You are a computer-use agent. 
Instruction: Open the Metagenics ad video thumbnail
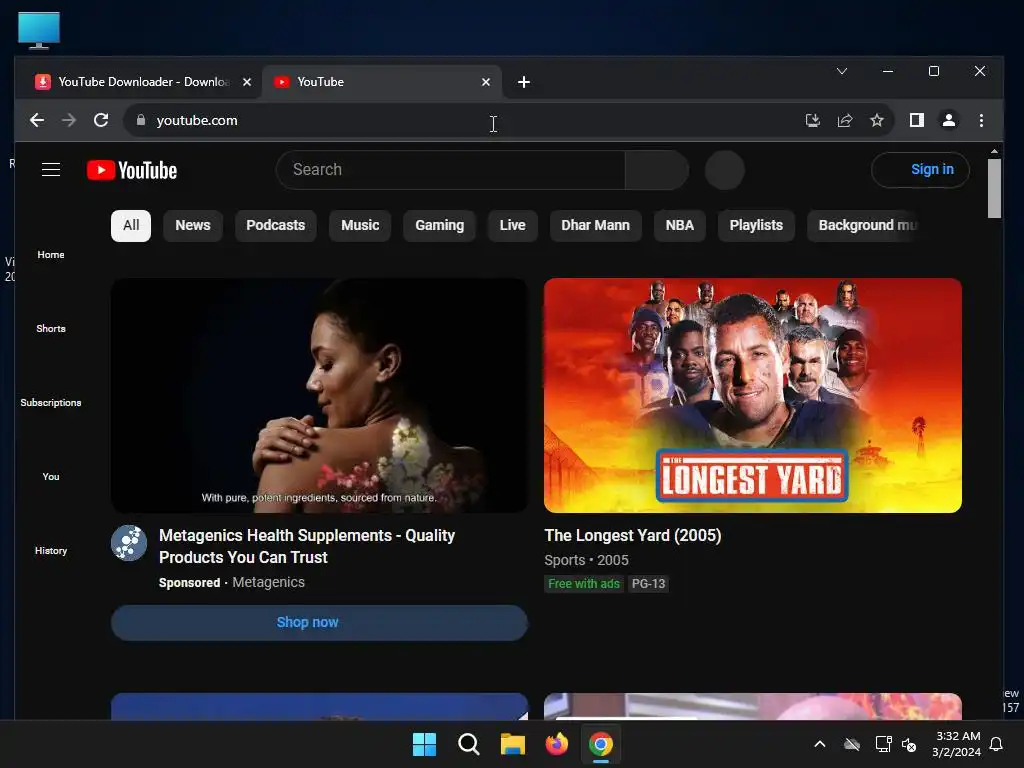tap(319, 395)
